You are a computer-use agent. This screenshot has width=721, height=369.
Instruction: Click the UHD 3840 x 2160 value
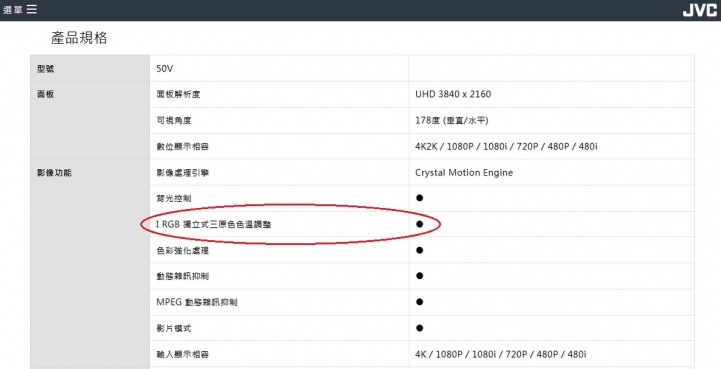click(x=453, y=94)
